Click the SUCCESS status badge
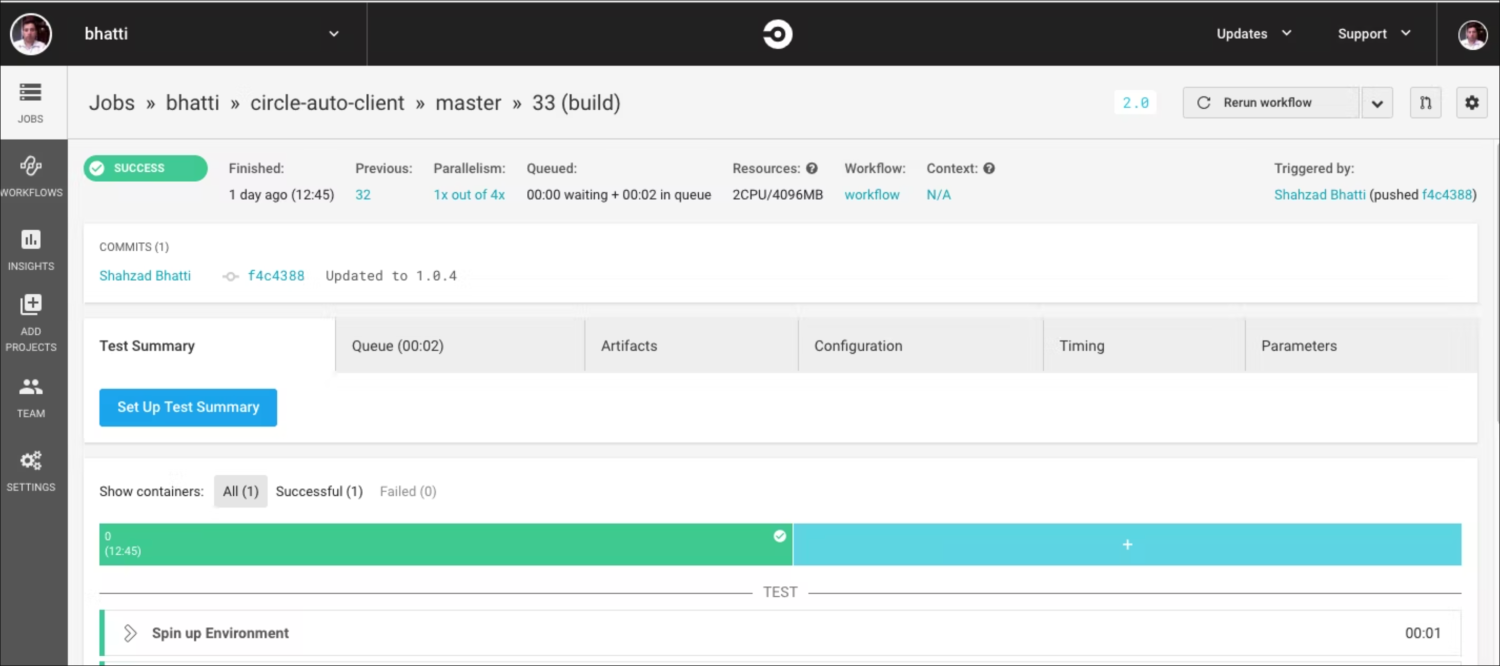This screenshot has width=1500, height=666. pyautogui.click(x=145, y=168)
